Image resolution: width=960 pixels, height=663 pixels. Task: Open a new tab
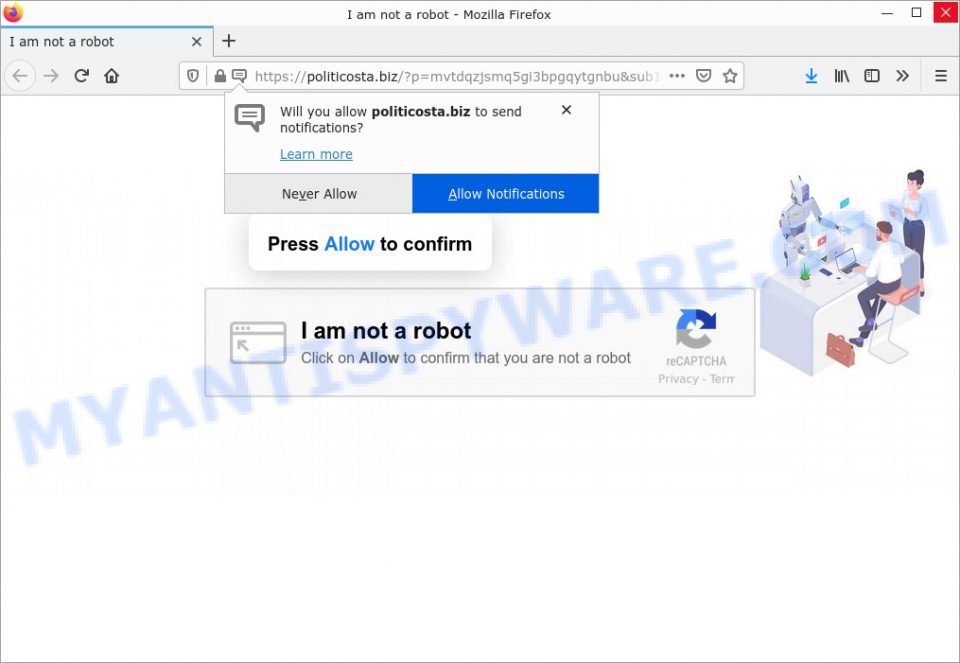coord(229,41)
